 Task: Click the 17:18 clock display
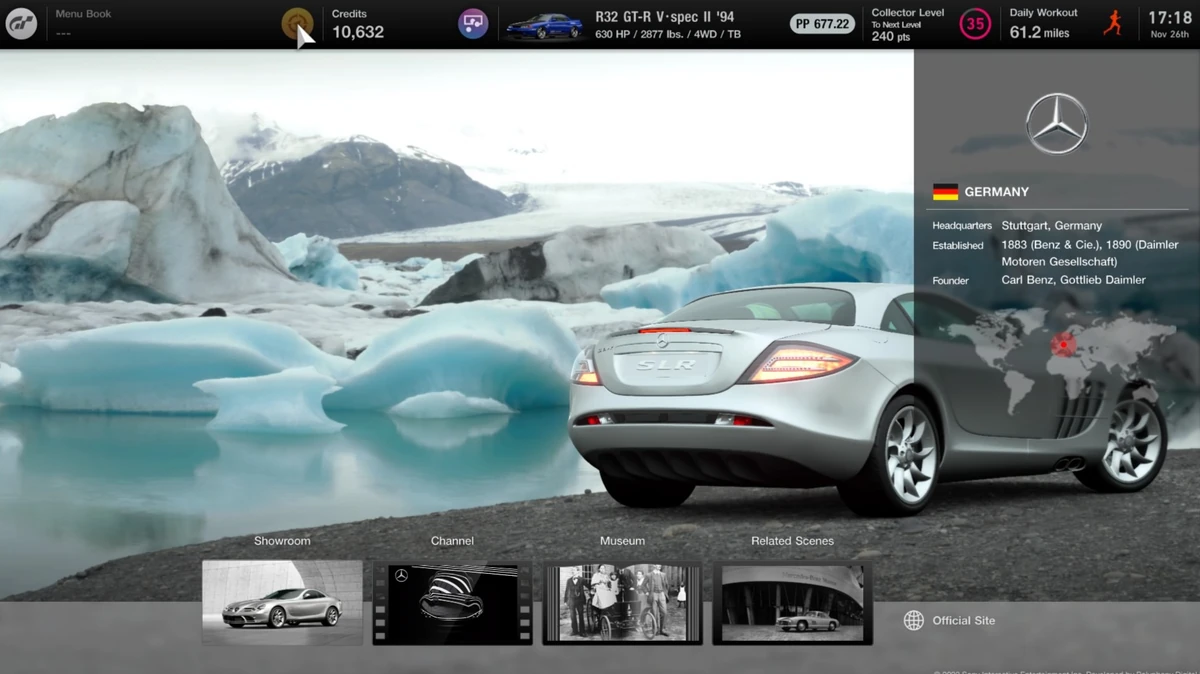coord(1169,18)
